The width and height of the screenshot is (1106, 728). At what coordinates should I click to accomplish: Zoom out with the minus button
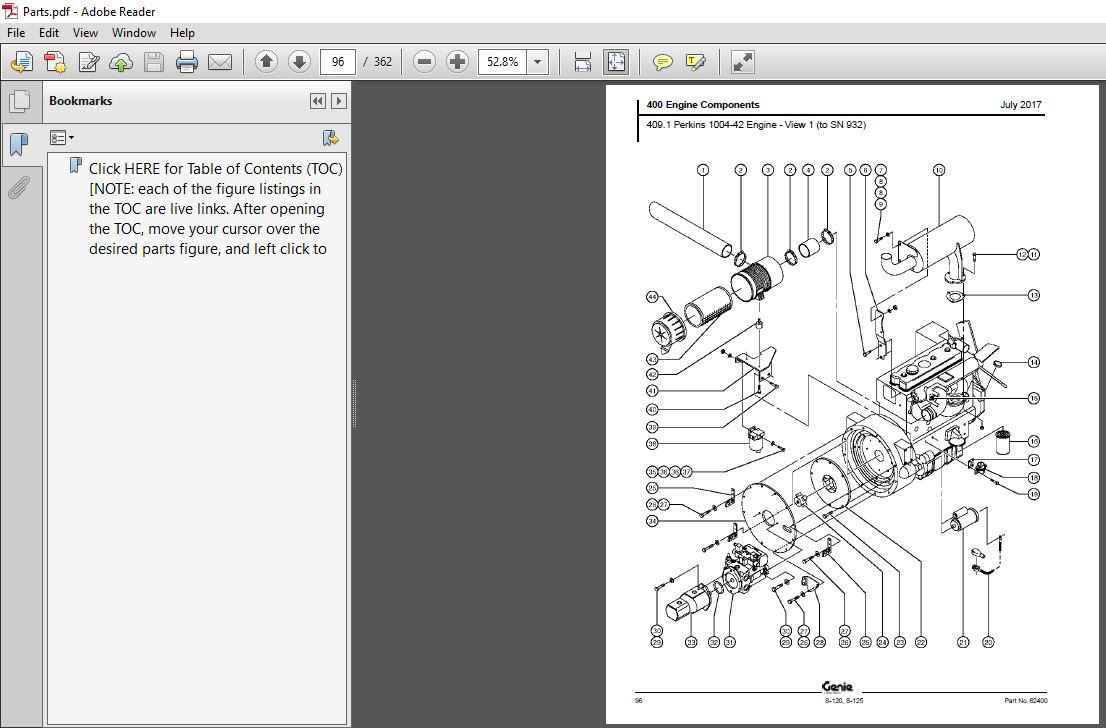pyautogui.click(x=424, y=62)
